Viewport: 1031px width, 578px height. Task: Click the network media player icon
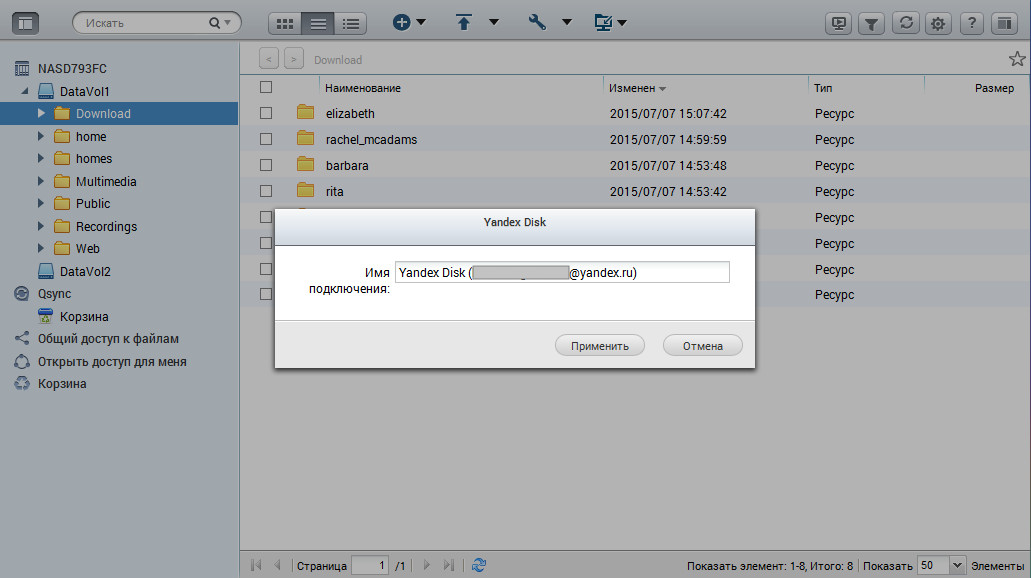coord(838,24)
